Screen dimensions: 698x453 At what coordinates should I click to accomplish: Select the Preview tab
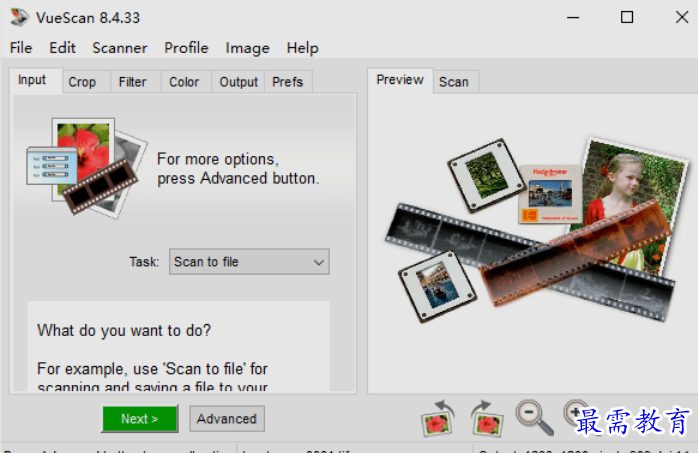click(400, 80)
